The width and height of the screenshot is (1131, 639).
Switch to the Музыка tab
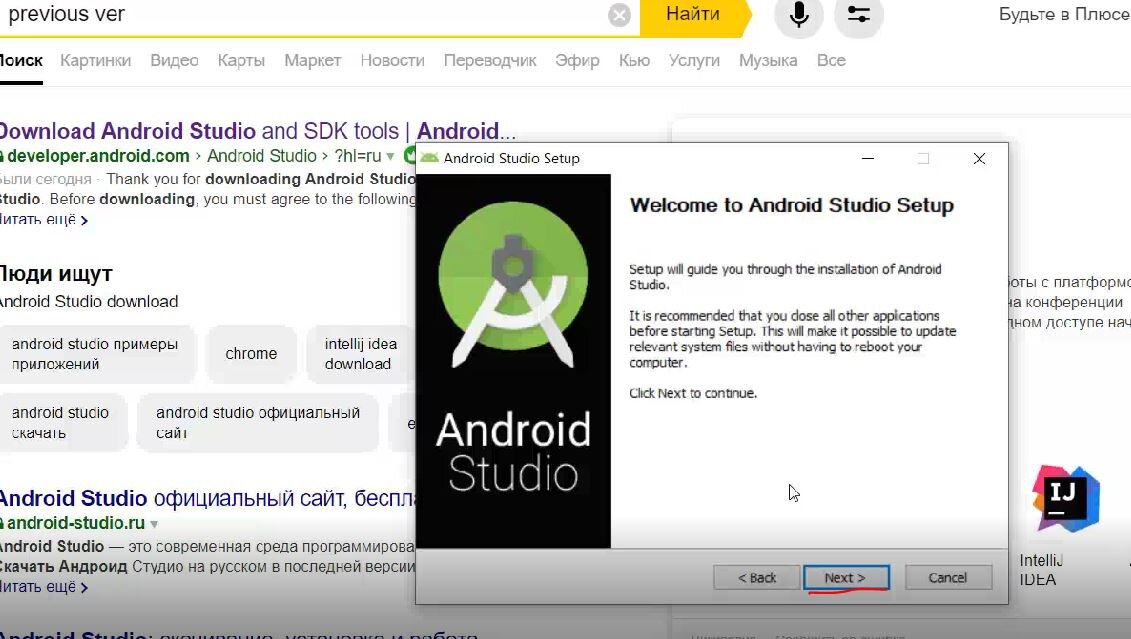767,61
